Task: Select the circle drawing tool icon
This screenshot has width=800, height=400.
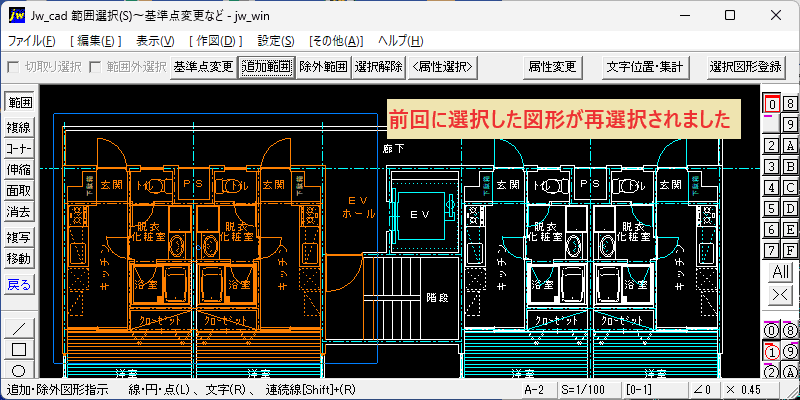Action: tap(19, 369)
